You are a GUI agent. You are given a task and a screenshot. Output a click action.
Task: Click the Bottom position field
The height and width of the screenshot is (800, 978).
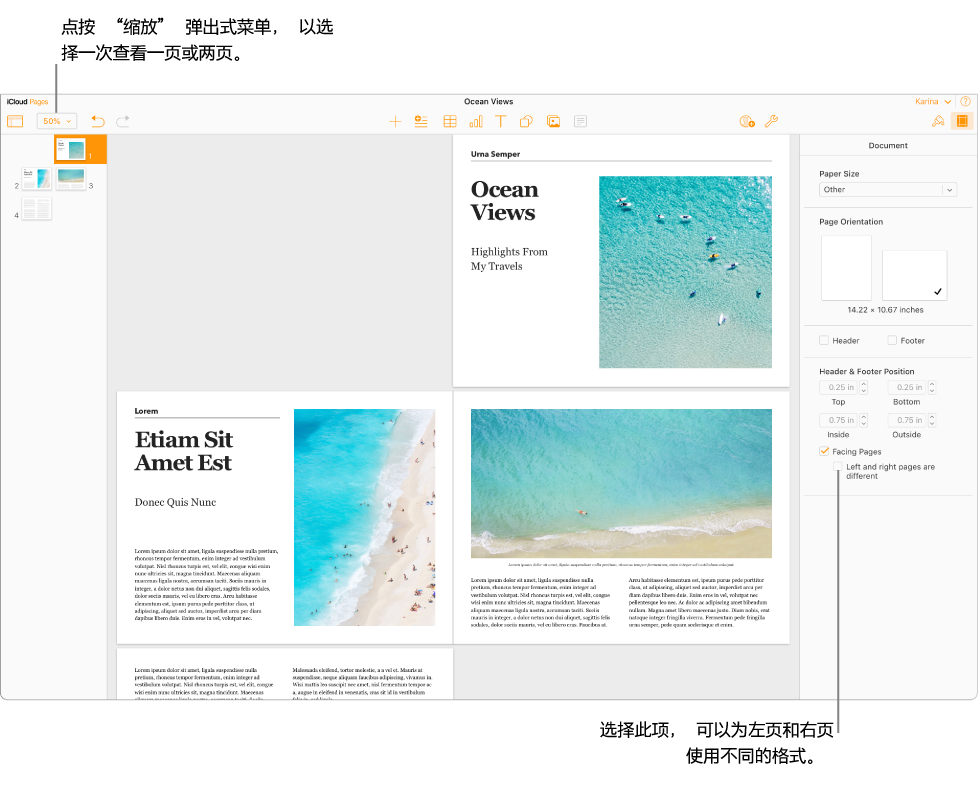[x=908, y=387]
